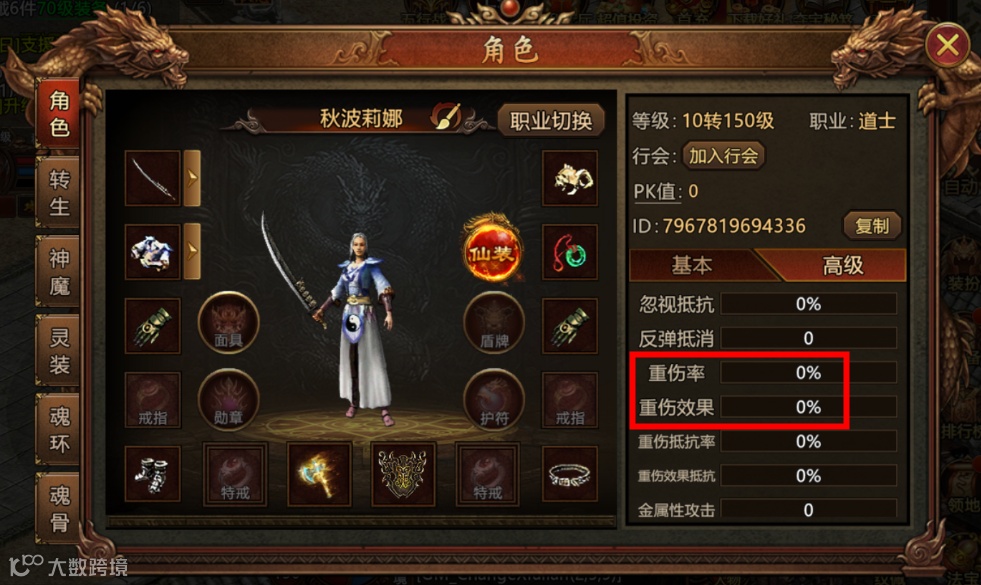Open the 转生 side tab
The width and height of the screenshot is (981, 585).
(x=59, y=193)
